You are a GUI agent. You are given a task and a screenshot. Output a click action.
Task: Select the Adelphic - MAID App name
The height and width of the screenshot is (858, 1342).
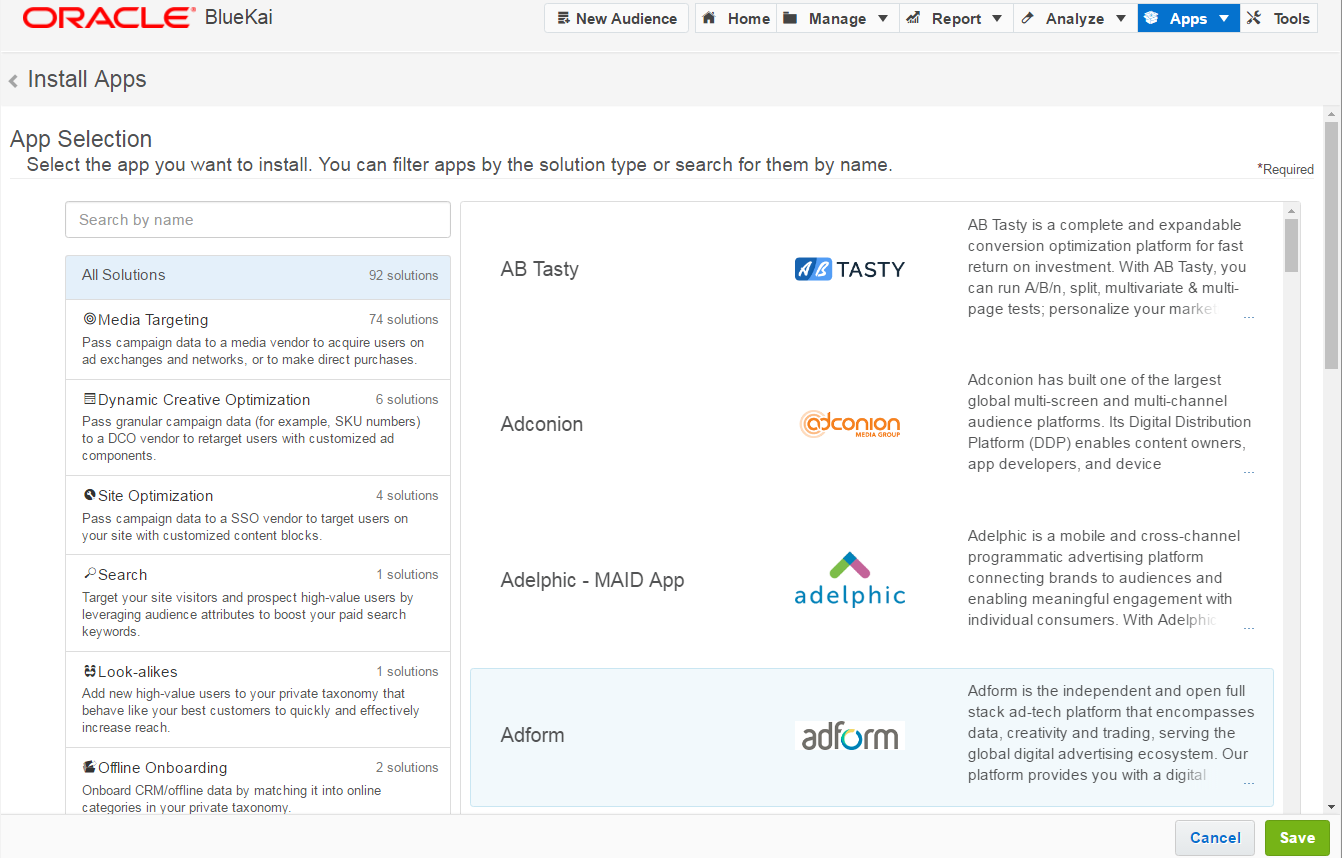(593, 580)
